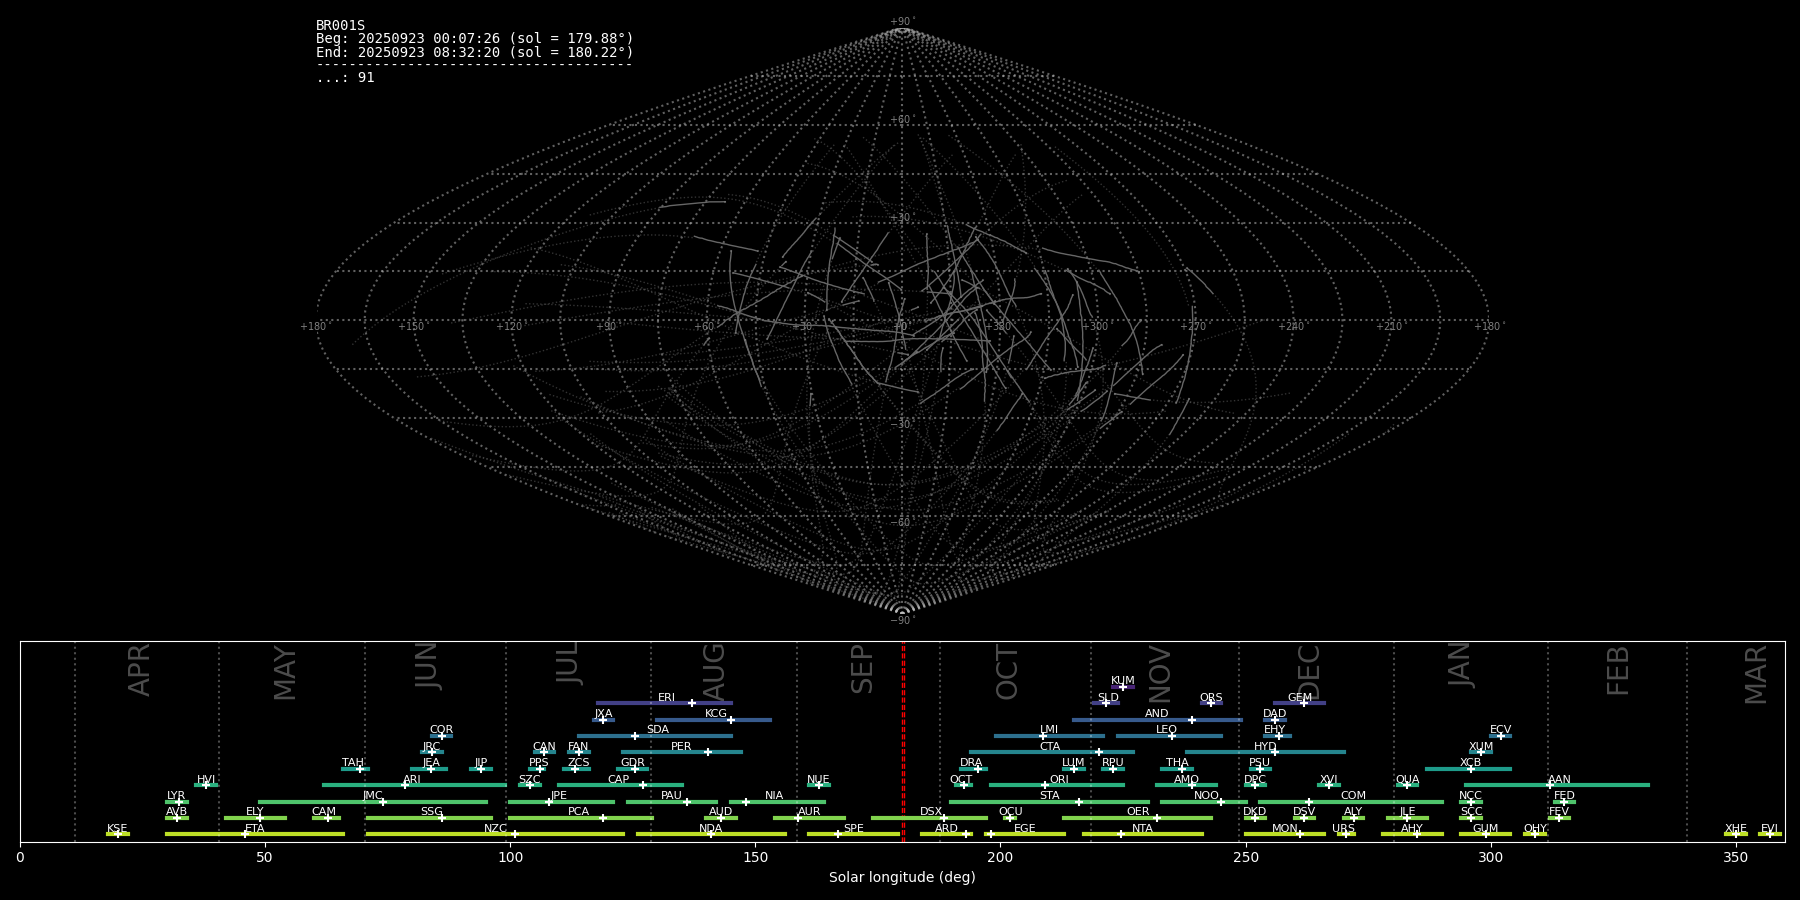Click the KCG shower peak marker

click(730, 720)
